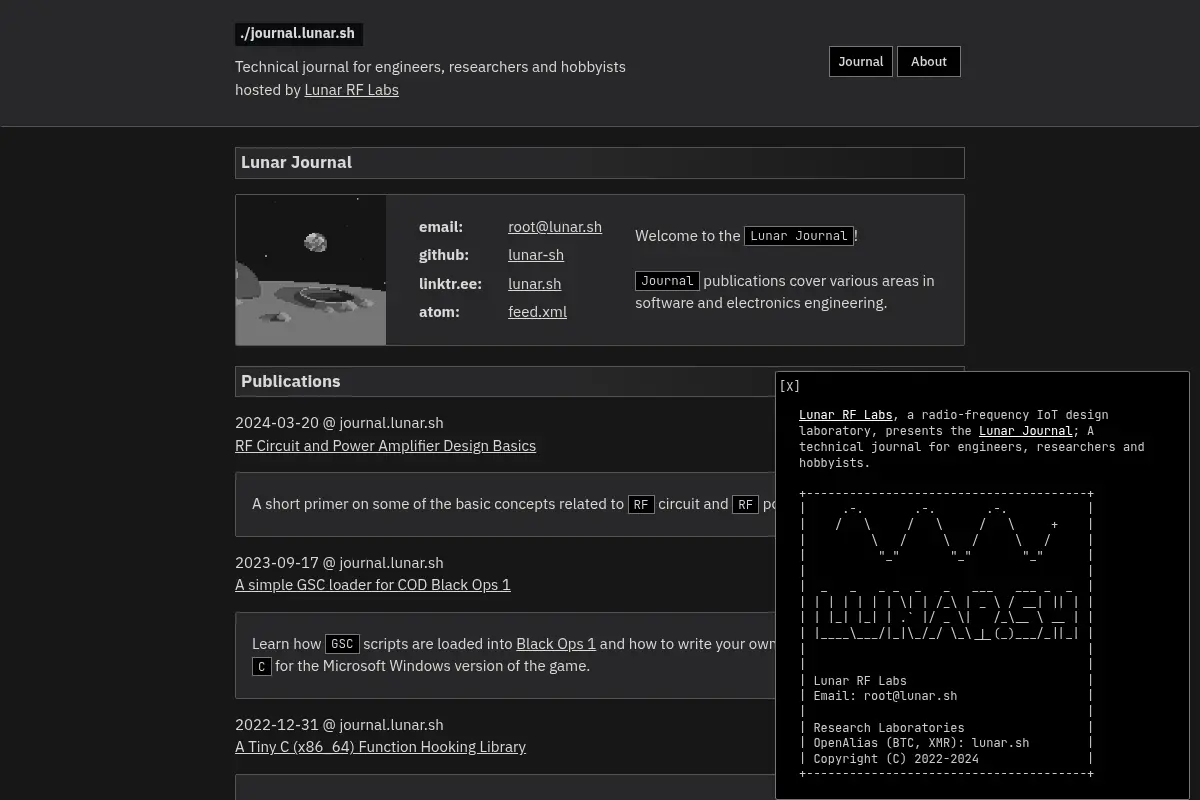This screenshot has width=1200, height=800.
Task: Click Lunar Journal link in popup
Action: pyautogui.click(x=1025, y=431)
